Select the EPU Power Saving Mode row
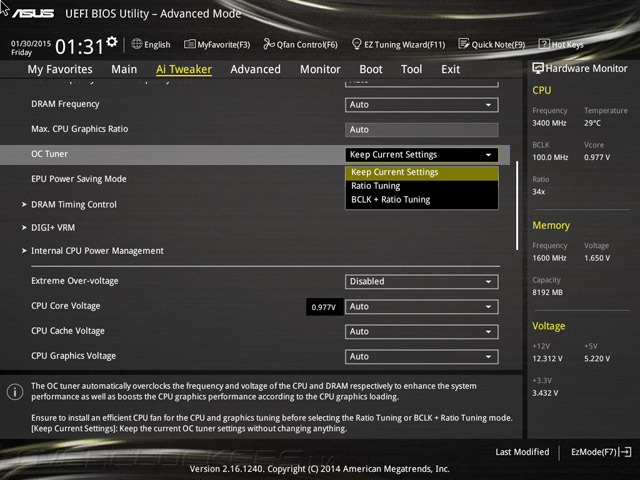The image size is (640, 480). [79, 179]
